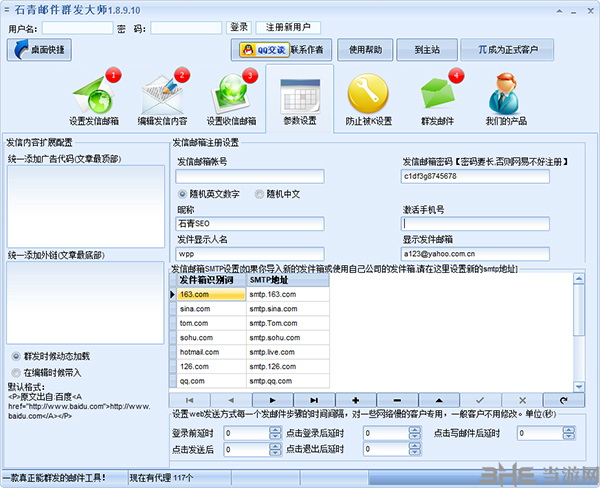This screenshot has width=600, height=488.
Task: Adjust 点击发送后 spinner arrows
Action: pos(275,449)
